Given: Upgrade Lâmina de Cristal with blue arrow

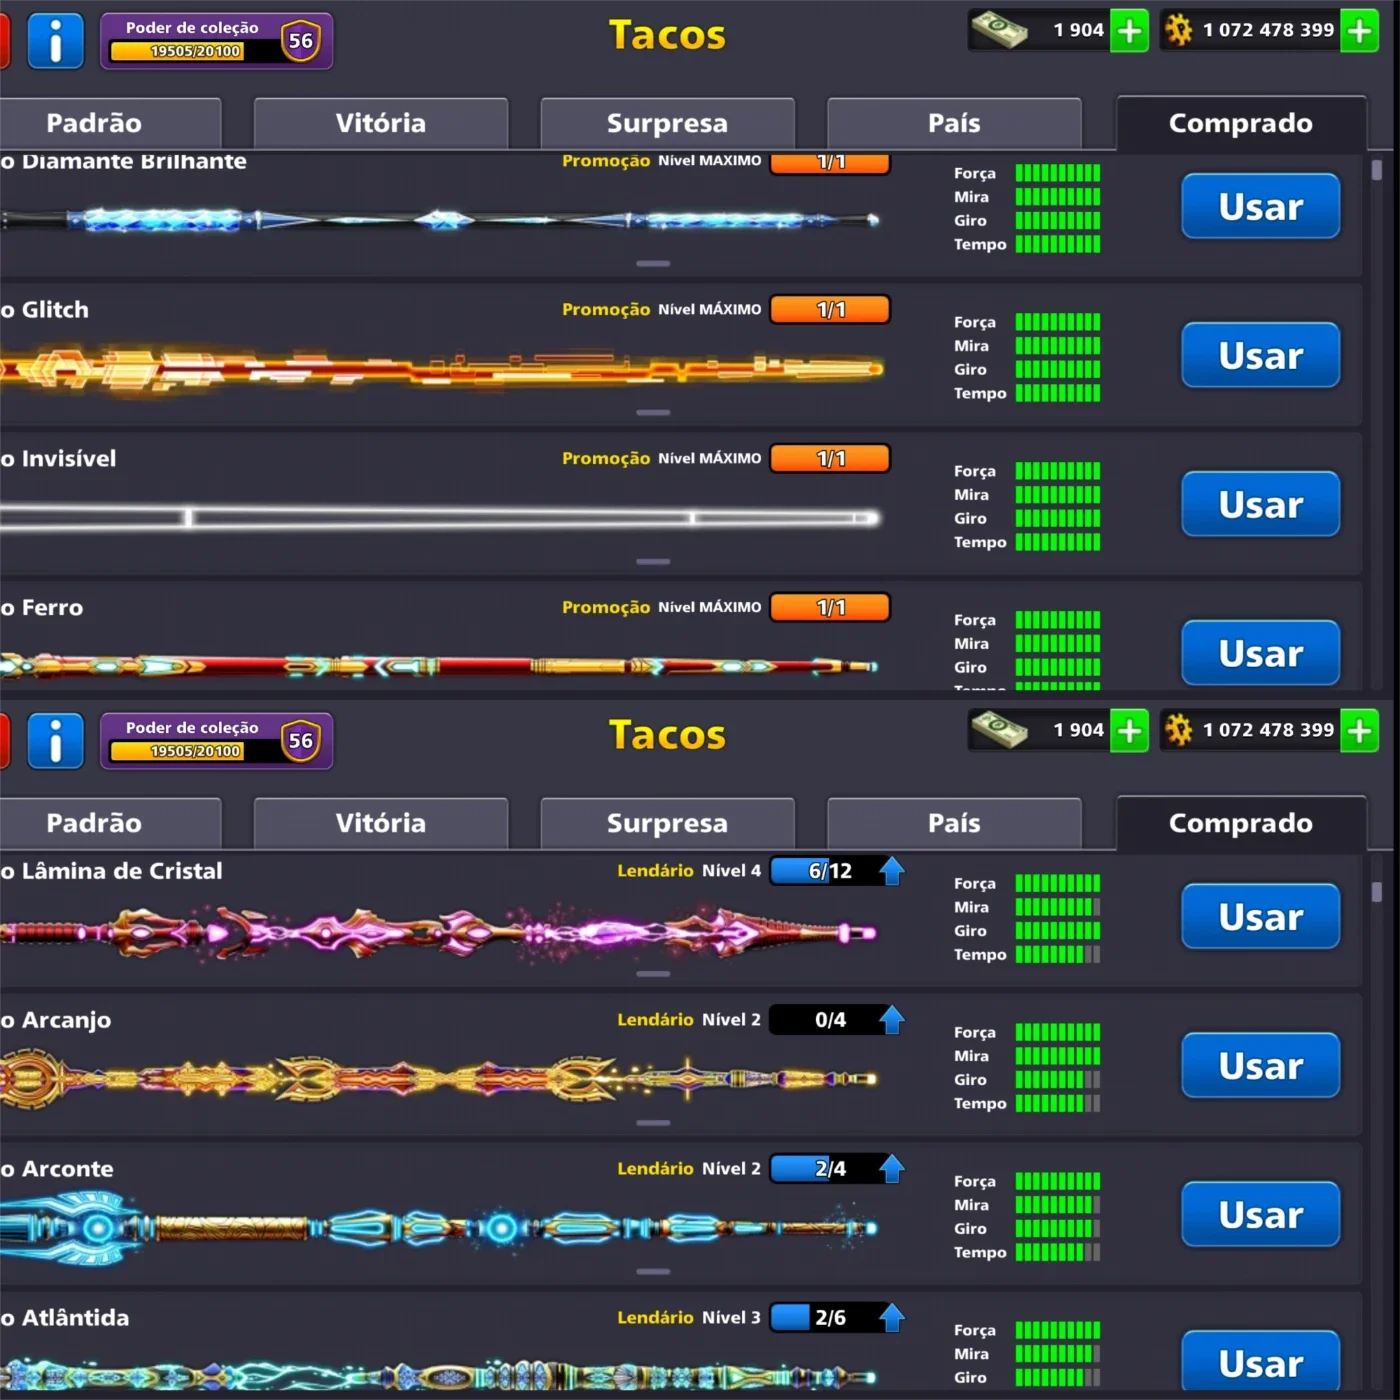Looking at the screenshot, I should 892,871.
